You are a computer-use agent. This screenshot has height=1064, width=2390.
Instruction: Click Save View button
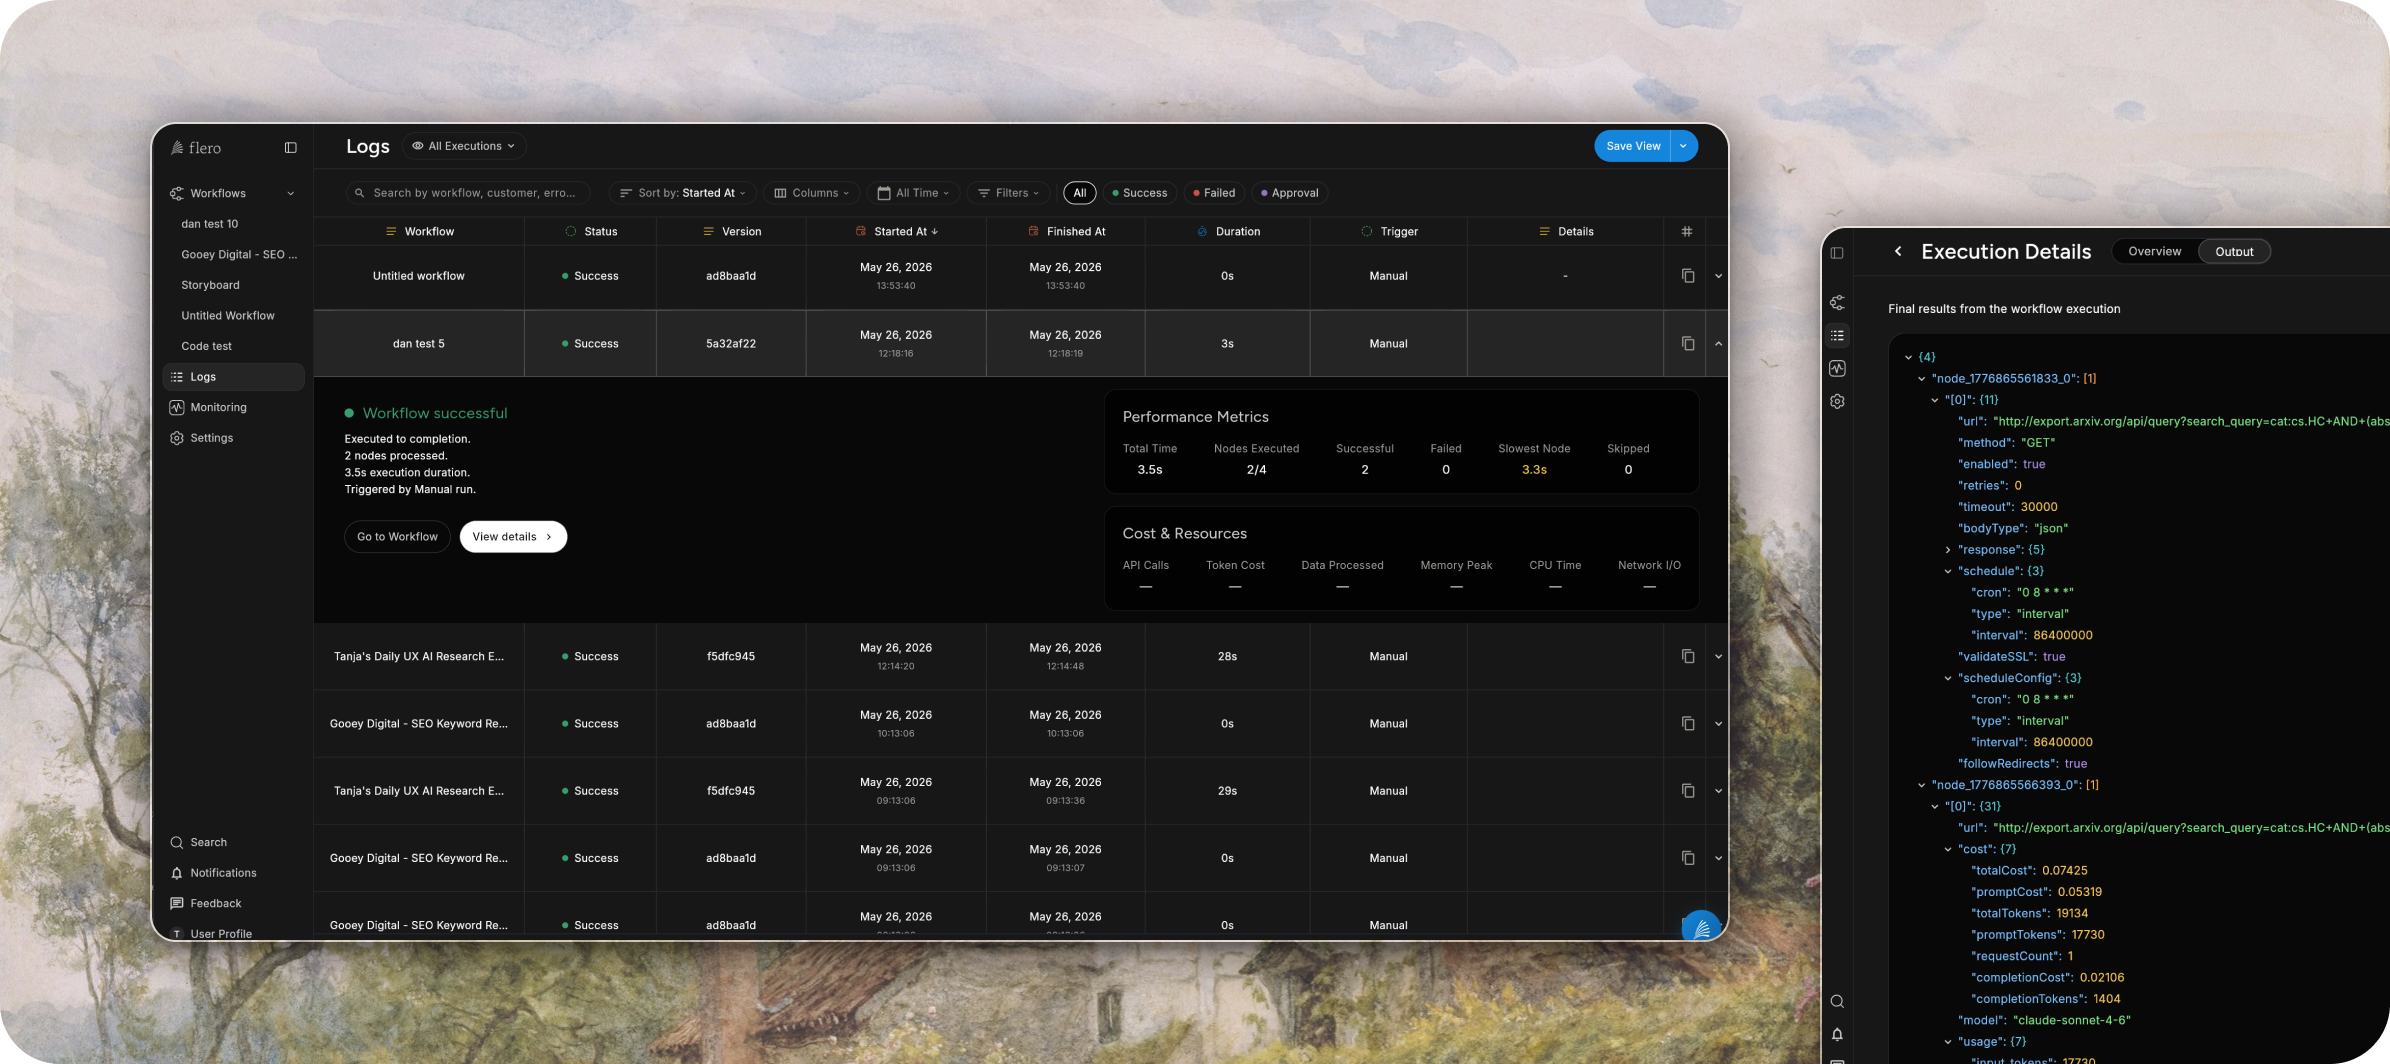pyautogui.click(x=1633, y=146)
